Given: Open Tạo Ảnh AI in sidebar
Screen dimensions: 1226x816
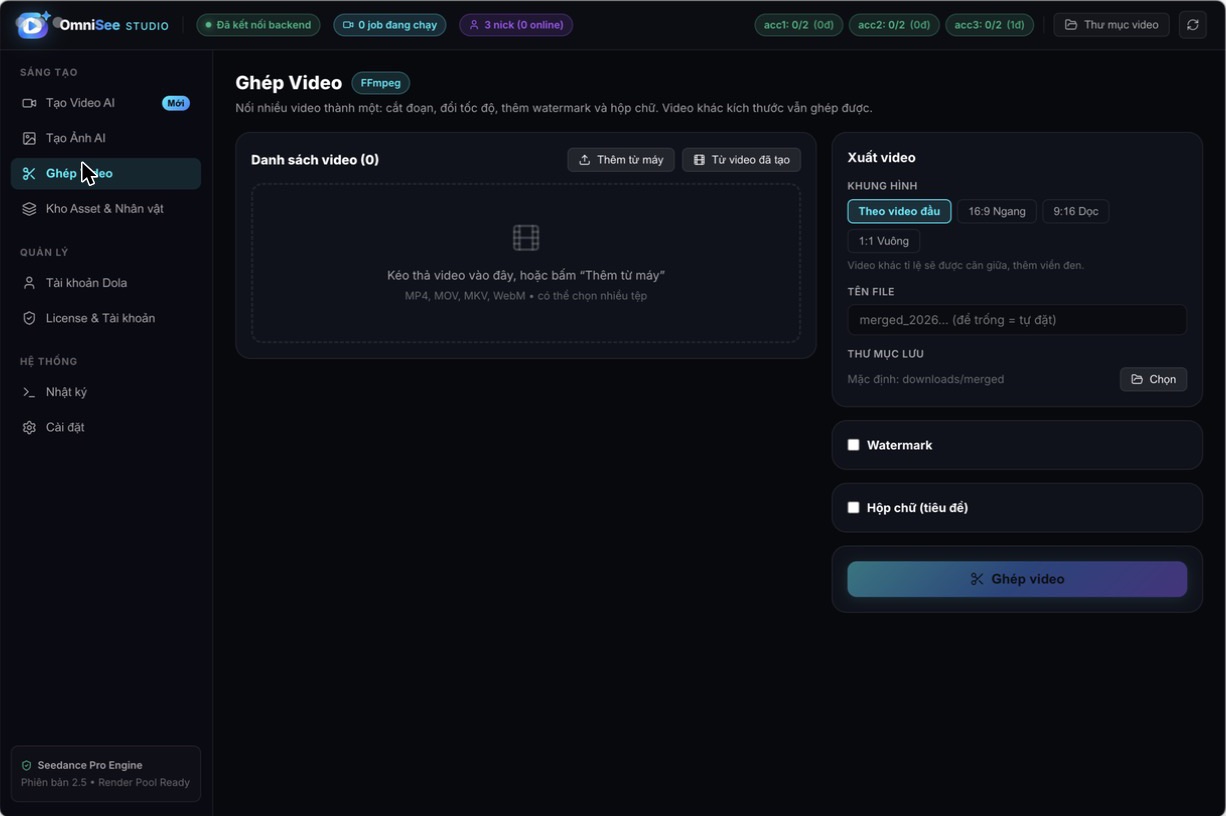Looking at the screenshot, I should (x=106, y=138).
